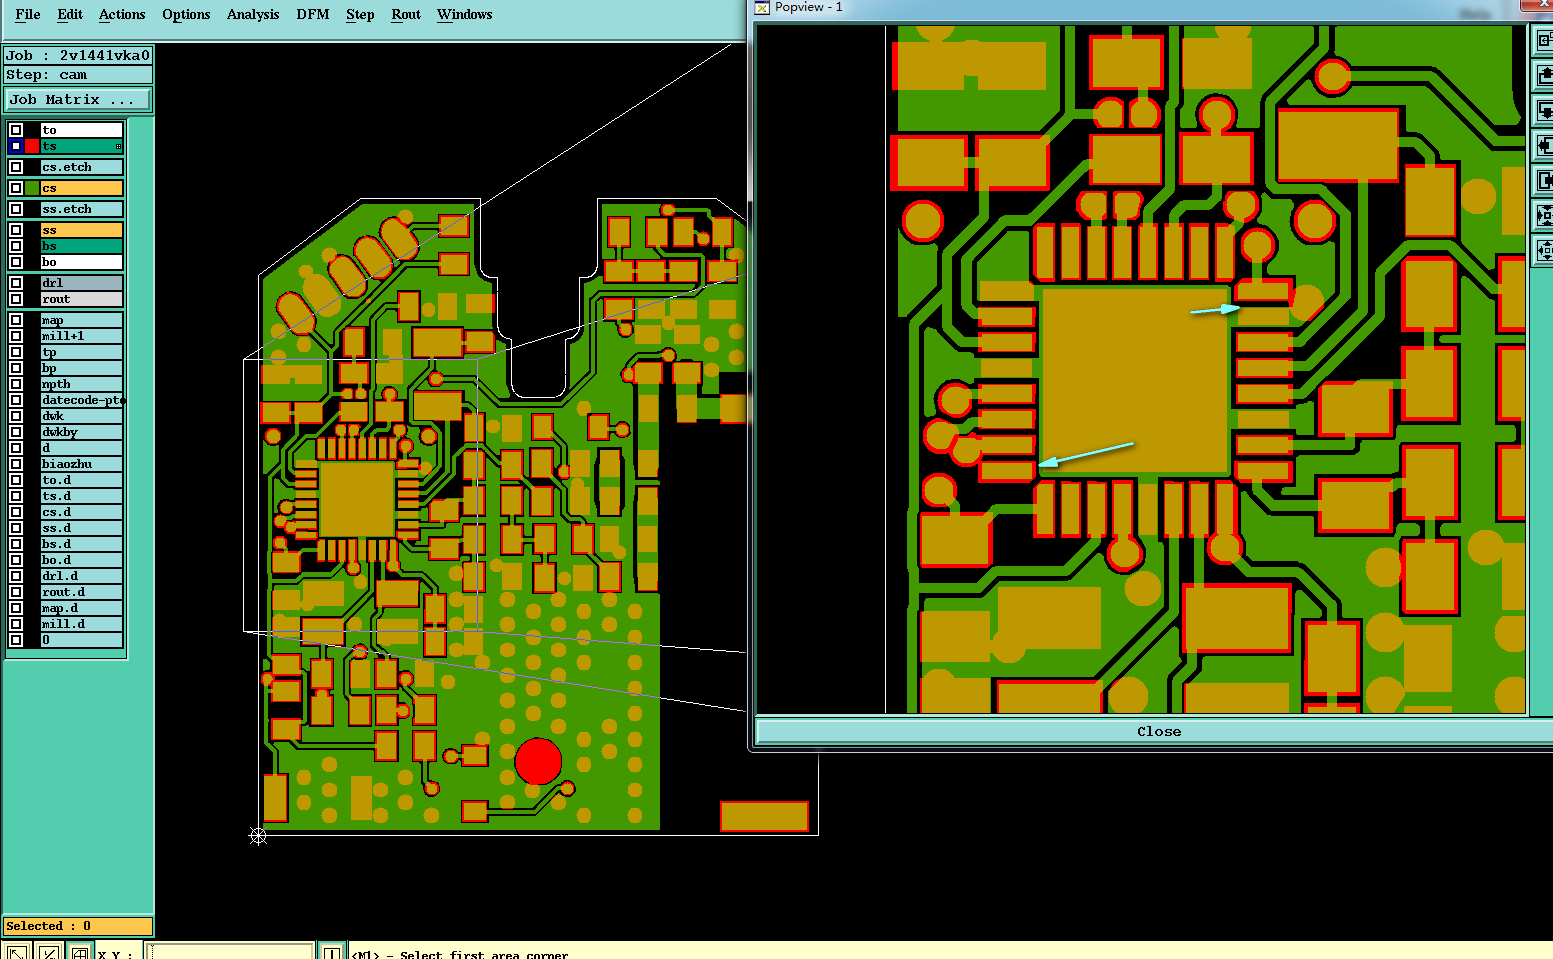Screen dimensions: 1553x959
Task: Toggle visibility checkbox for layer 'ss'
Action: click(16, 230)
